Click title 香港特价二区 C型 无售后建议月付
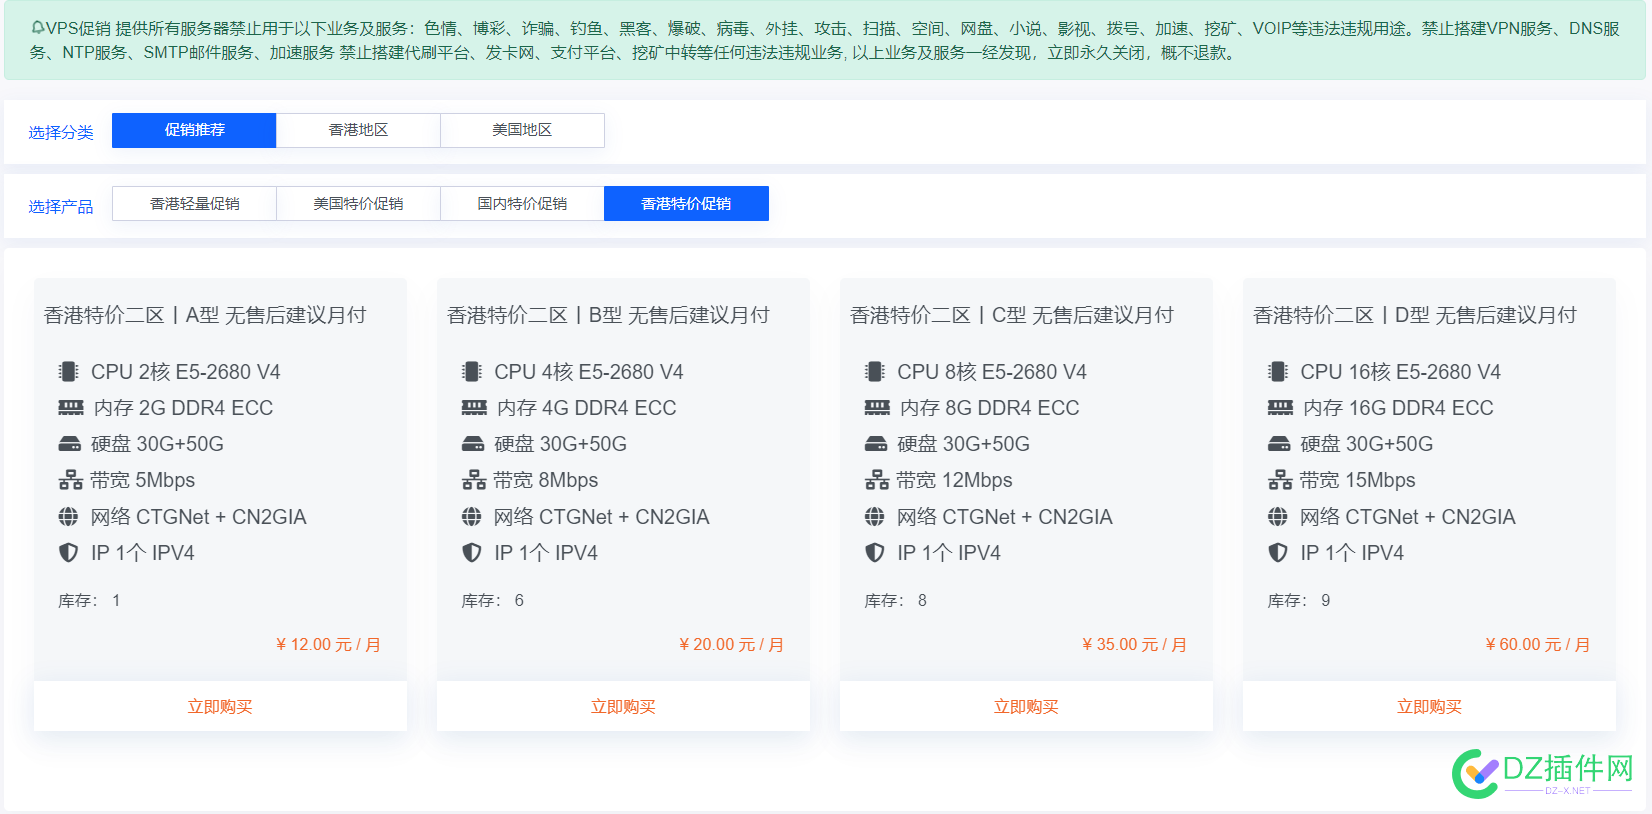 (1011, 316)
